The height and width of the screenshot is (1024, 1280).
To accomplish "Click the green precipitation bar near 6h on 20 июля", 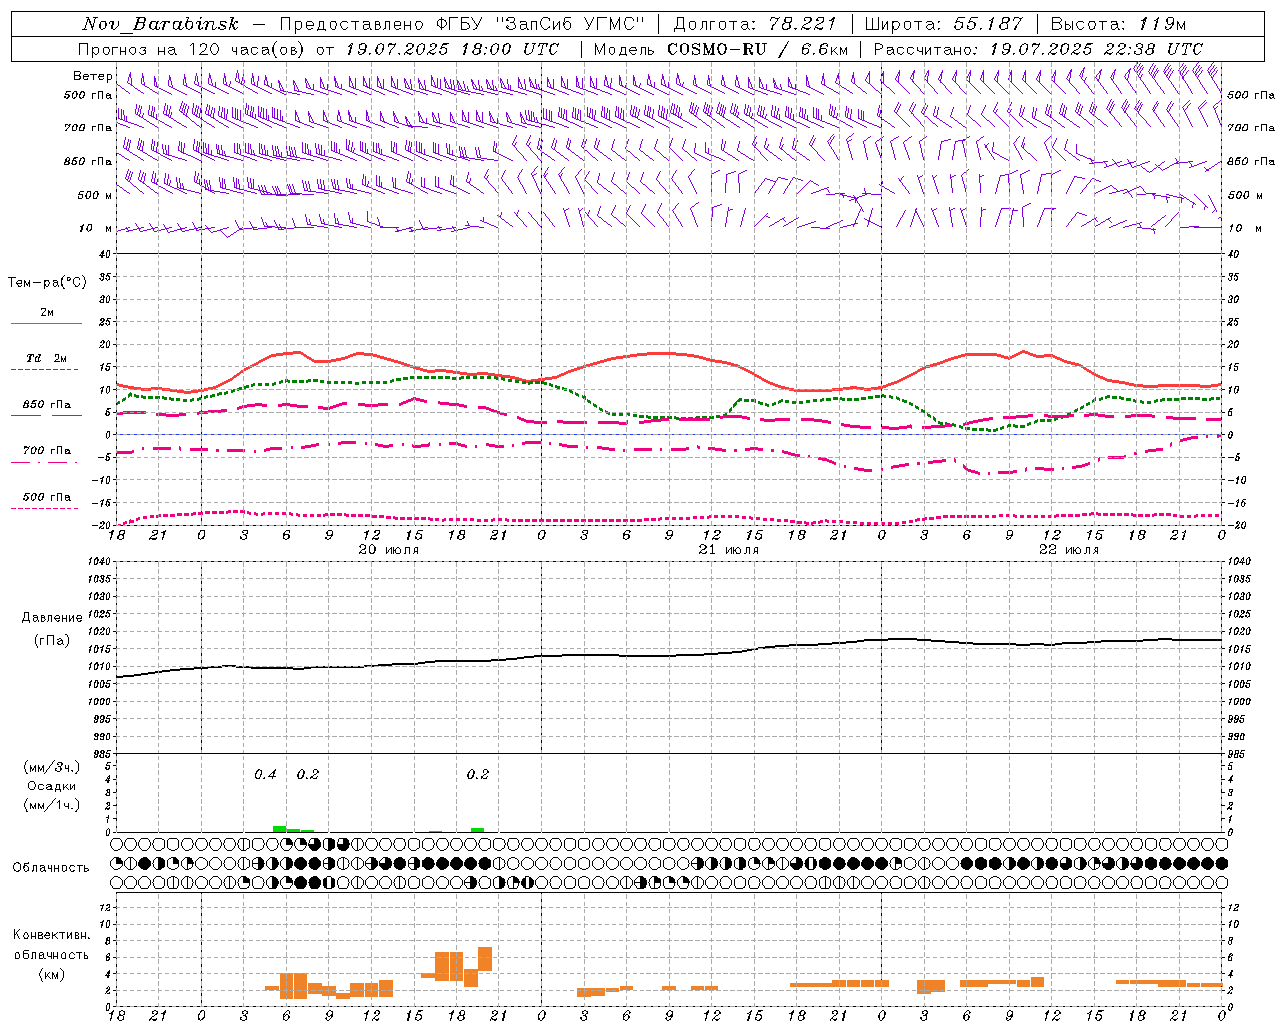I will 280,829.
